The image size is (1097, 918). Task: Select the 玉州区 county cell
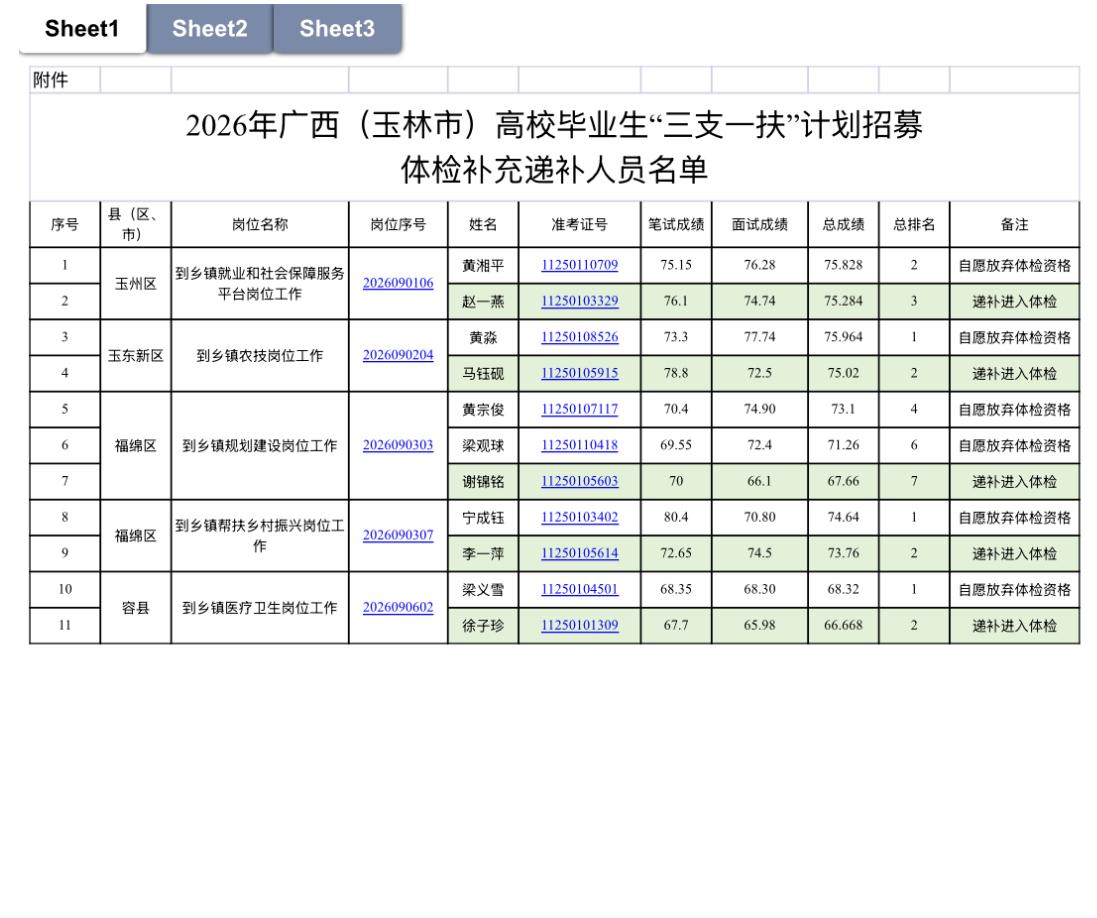(x=136, y=283)
